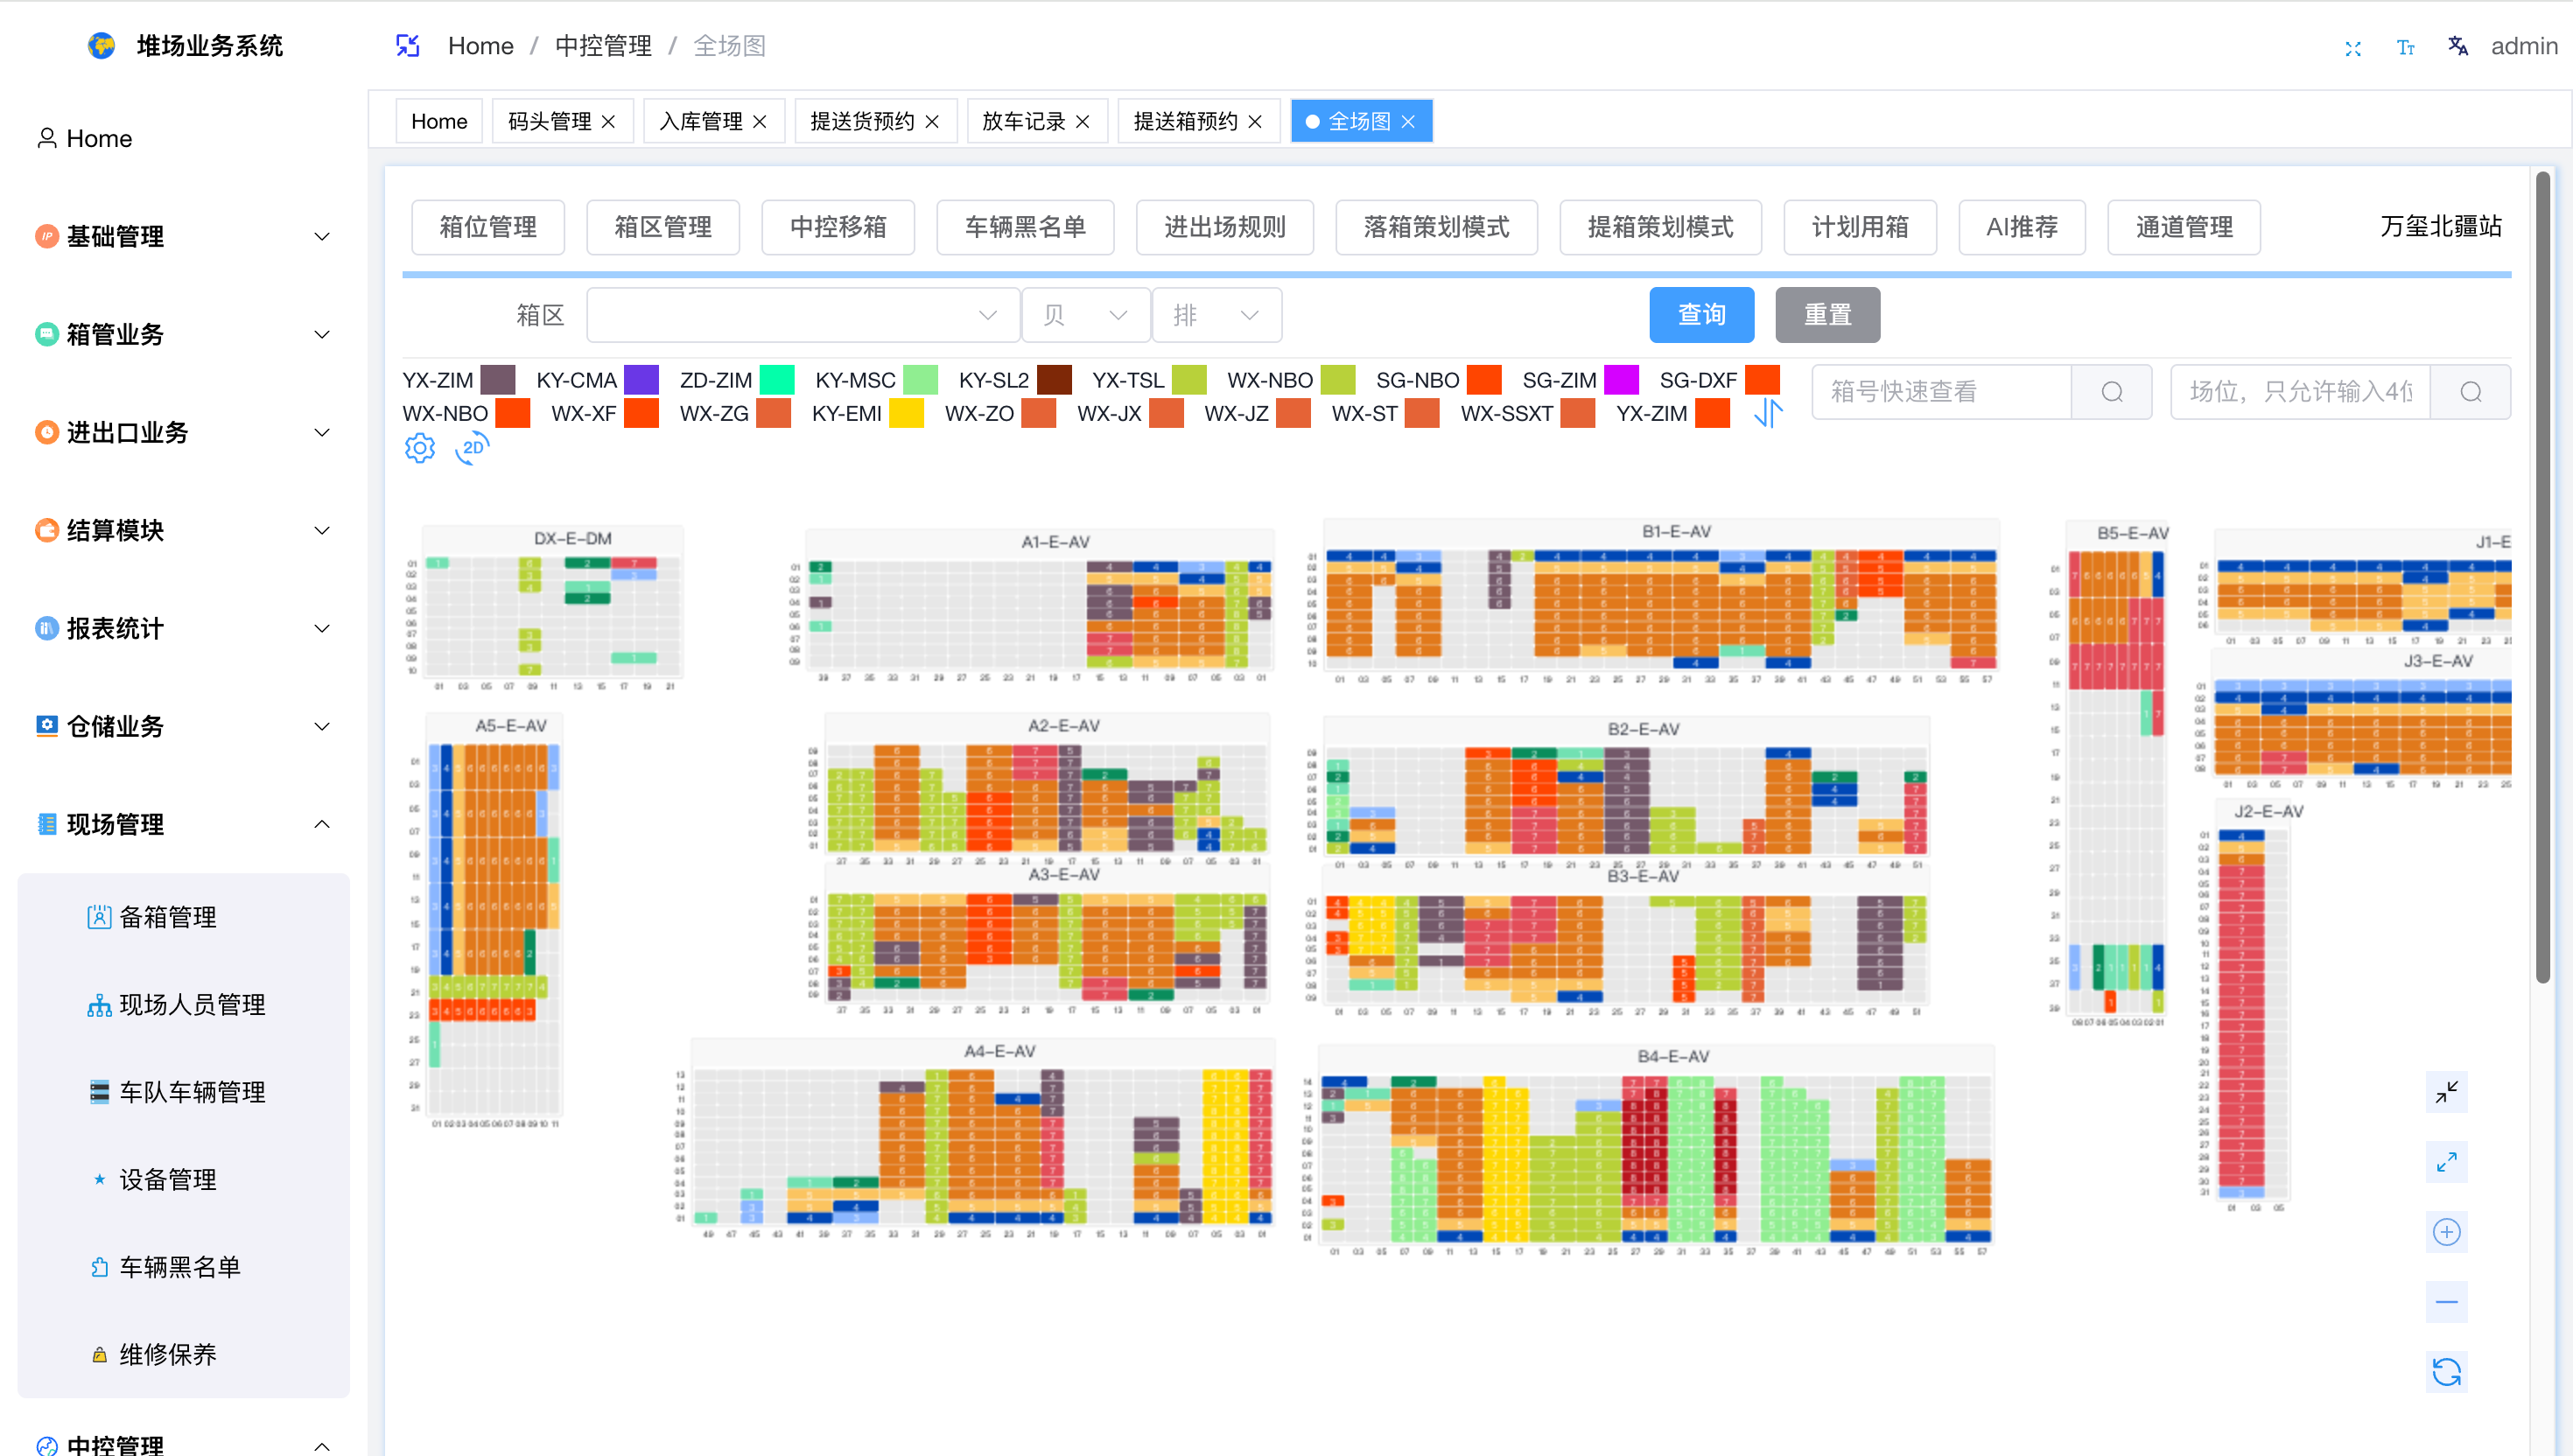
Task: Click the language translate icon
Action: 2458,46
